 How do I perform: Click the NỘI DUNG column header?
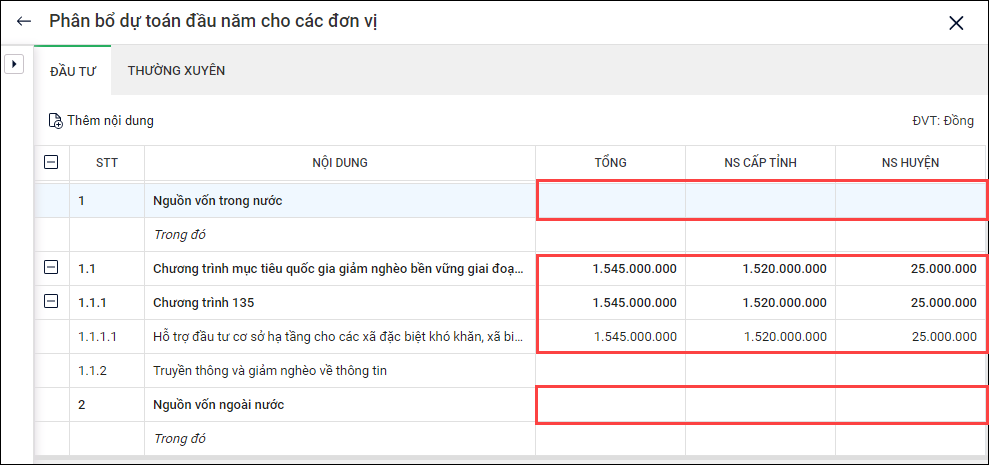click(340, 162)
